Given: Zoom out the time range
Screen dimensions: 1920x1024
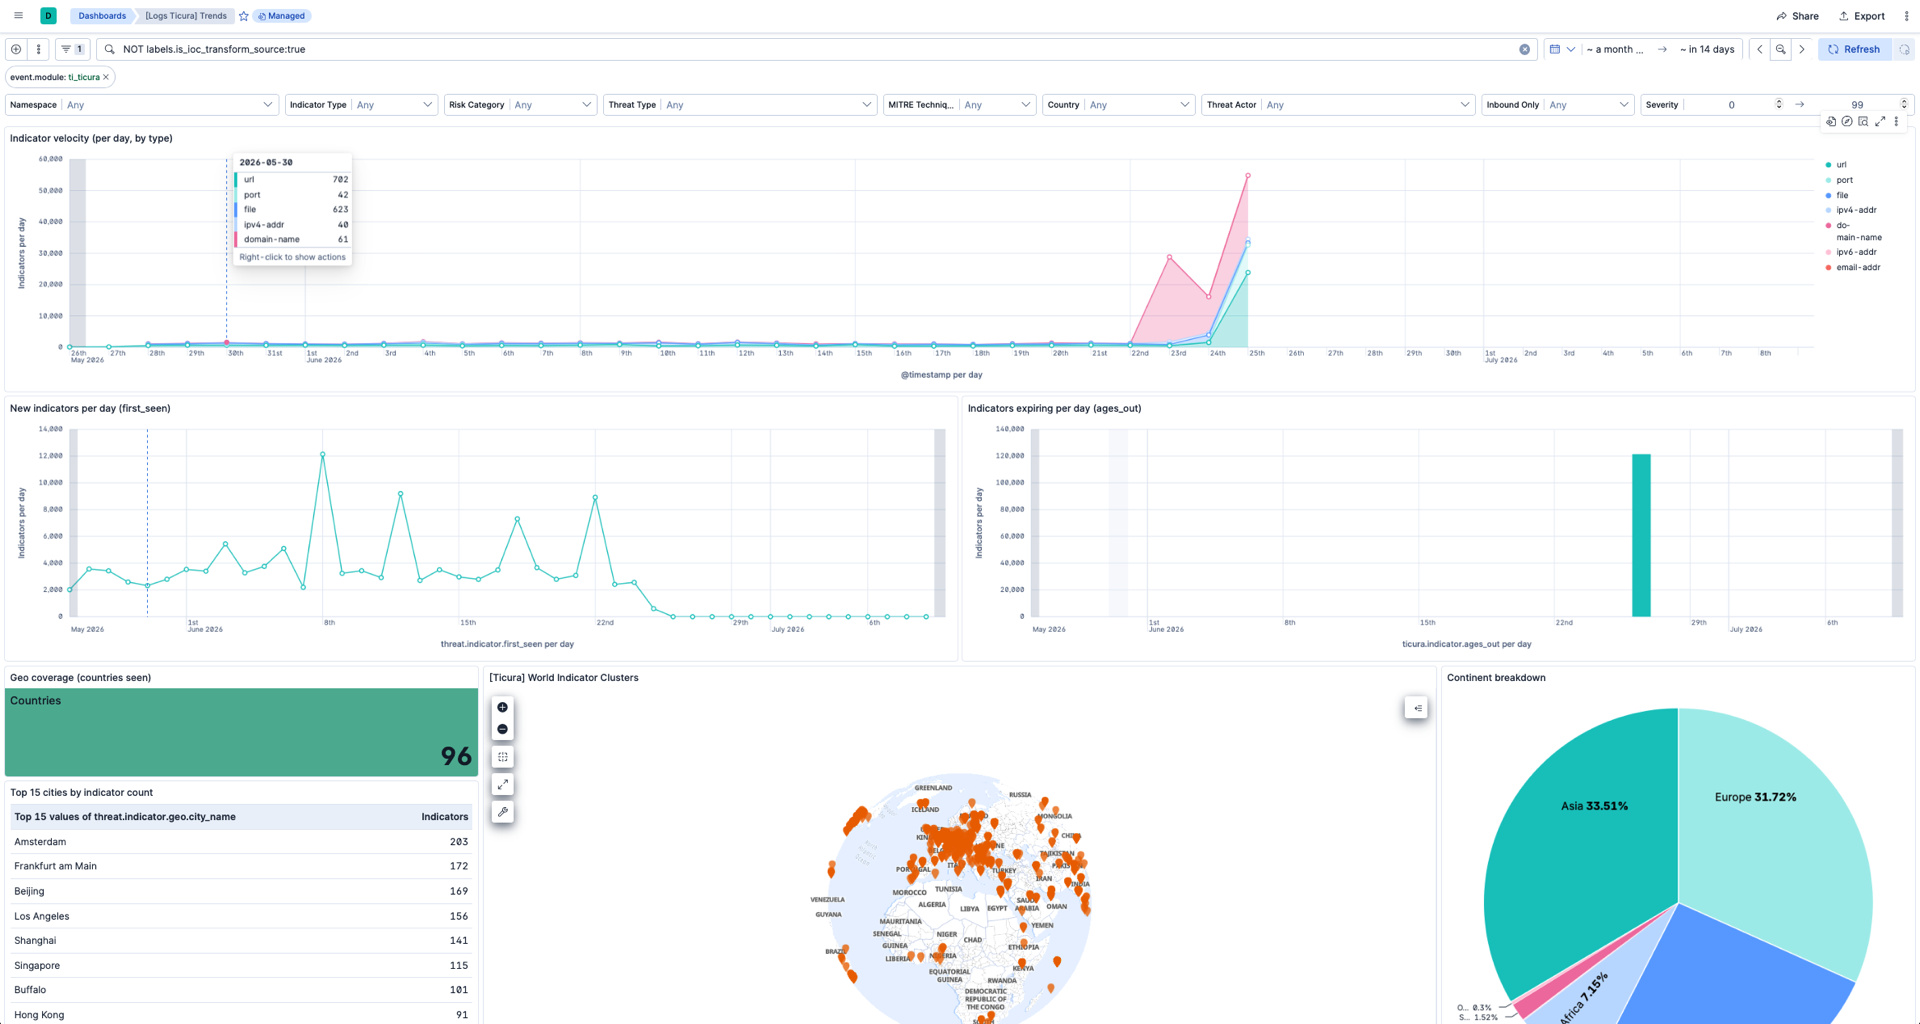Looking at the screenshot, I should pos(1781,49).
